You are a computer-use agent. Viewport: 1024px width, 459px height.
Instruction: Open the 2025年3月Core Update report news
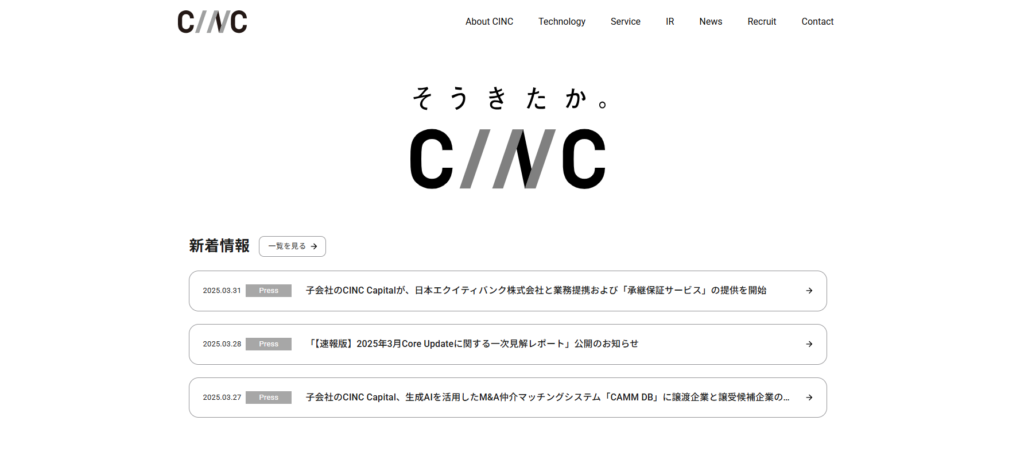[507, 344]
